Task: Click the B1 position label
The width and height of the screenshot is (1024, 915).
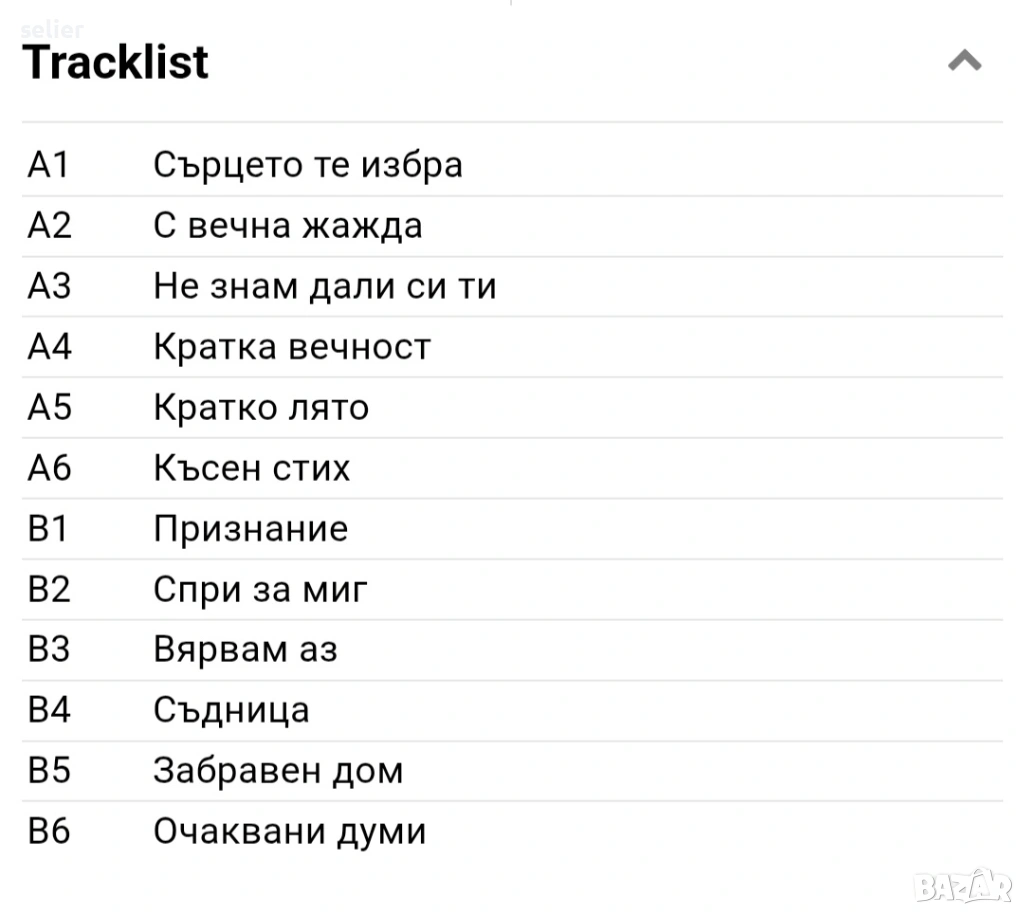Action: 48,529
